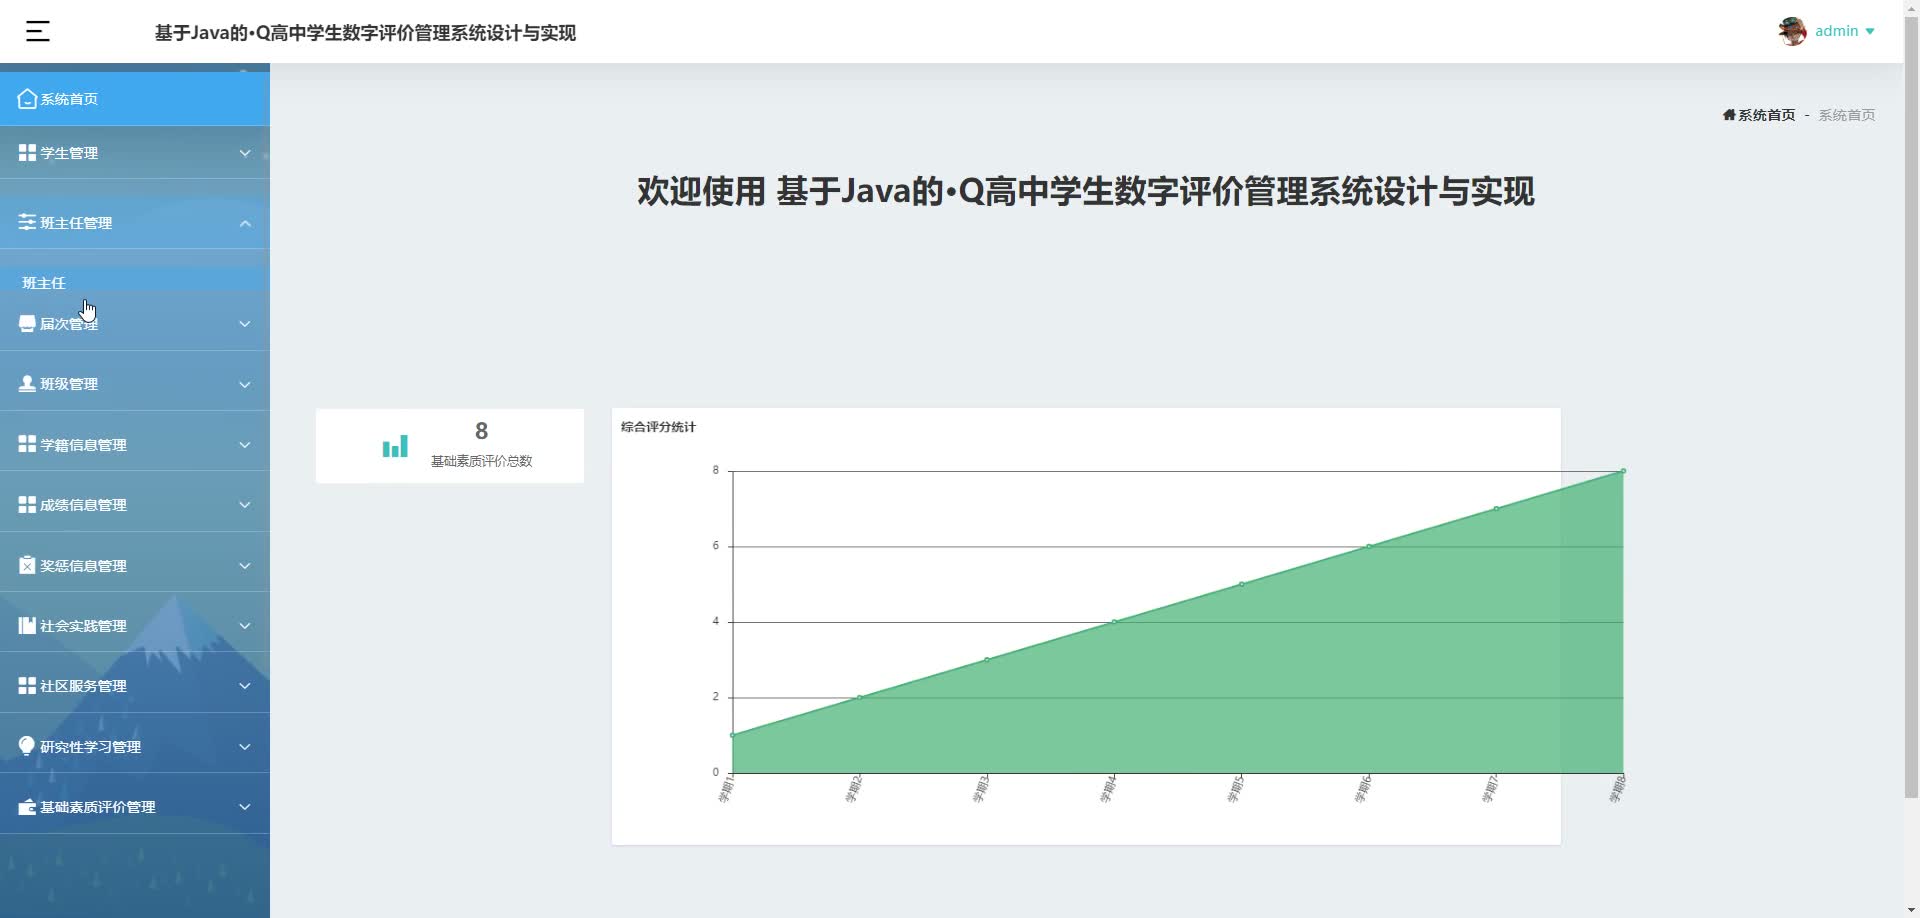Click the breadcrumb home icon
This screenshot has height=918, width=1920.
(1729, 115)
